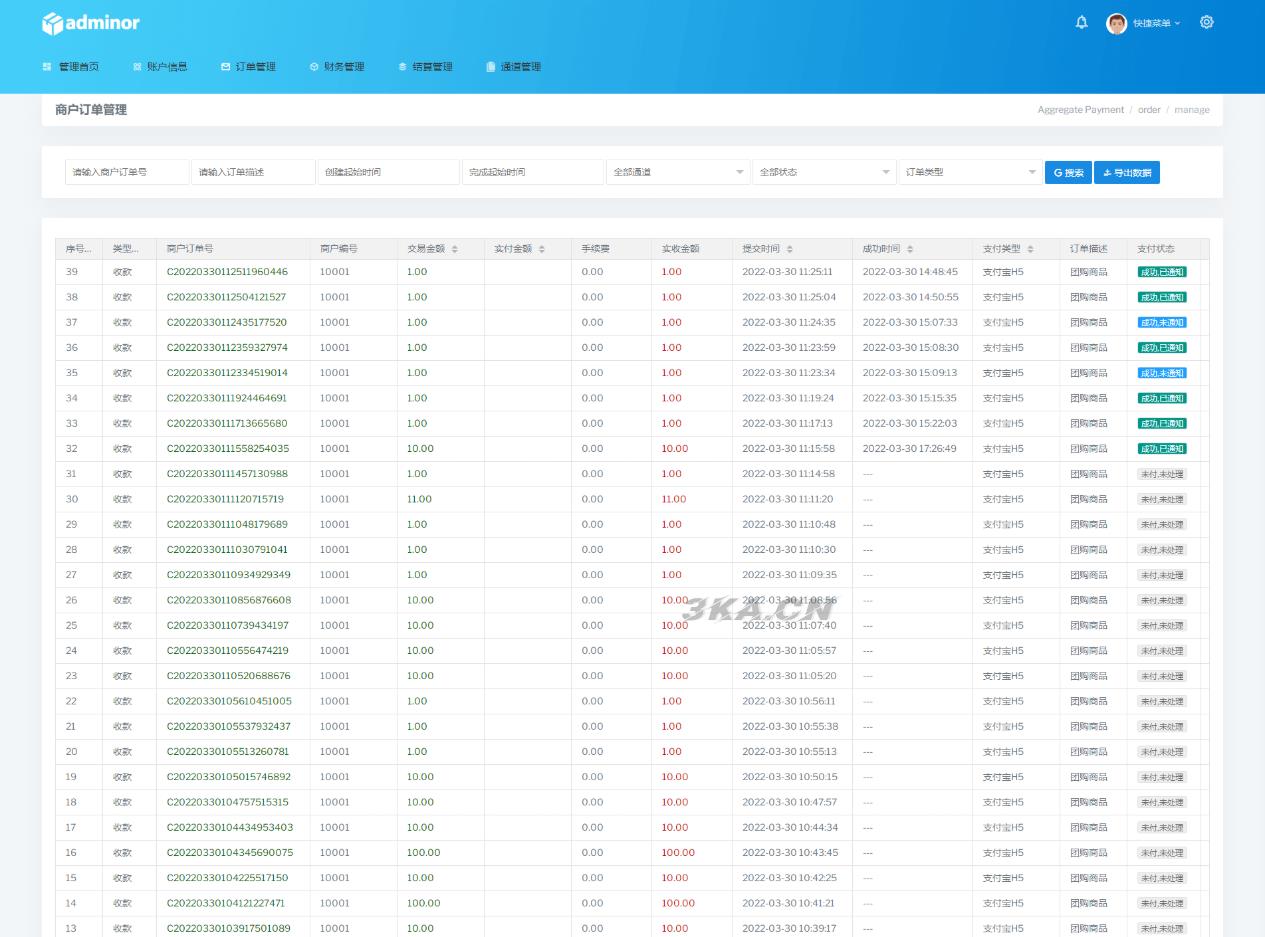Open the 快捷菜单 quick menu
This screenshot has width=1265, height=937.
pyautogui.click(x=1155, y=23)
